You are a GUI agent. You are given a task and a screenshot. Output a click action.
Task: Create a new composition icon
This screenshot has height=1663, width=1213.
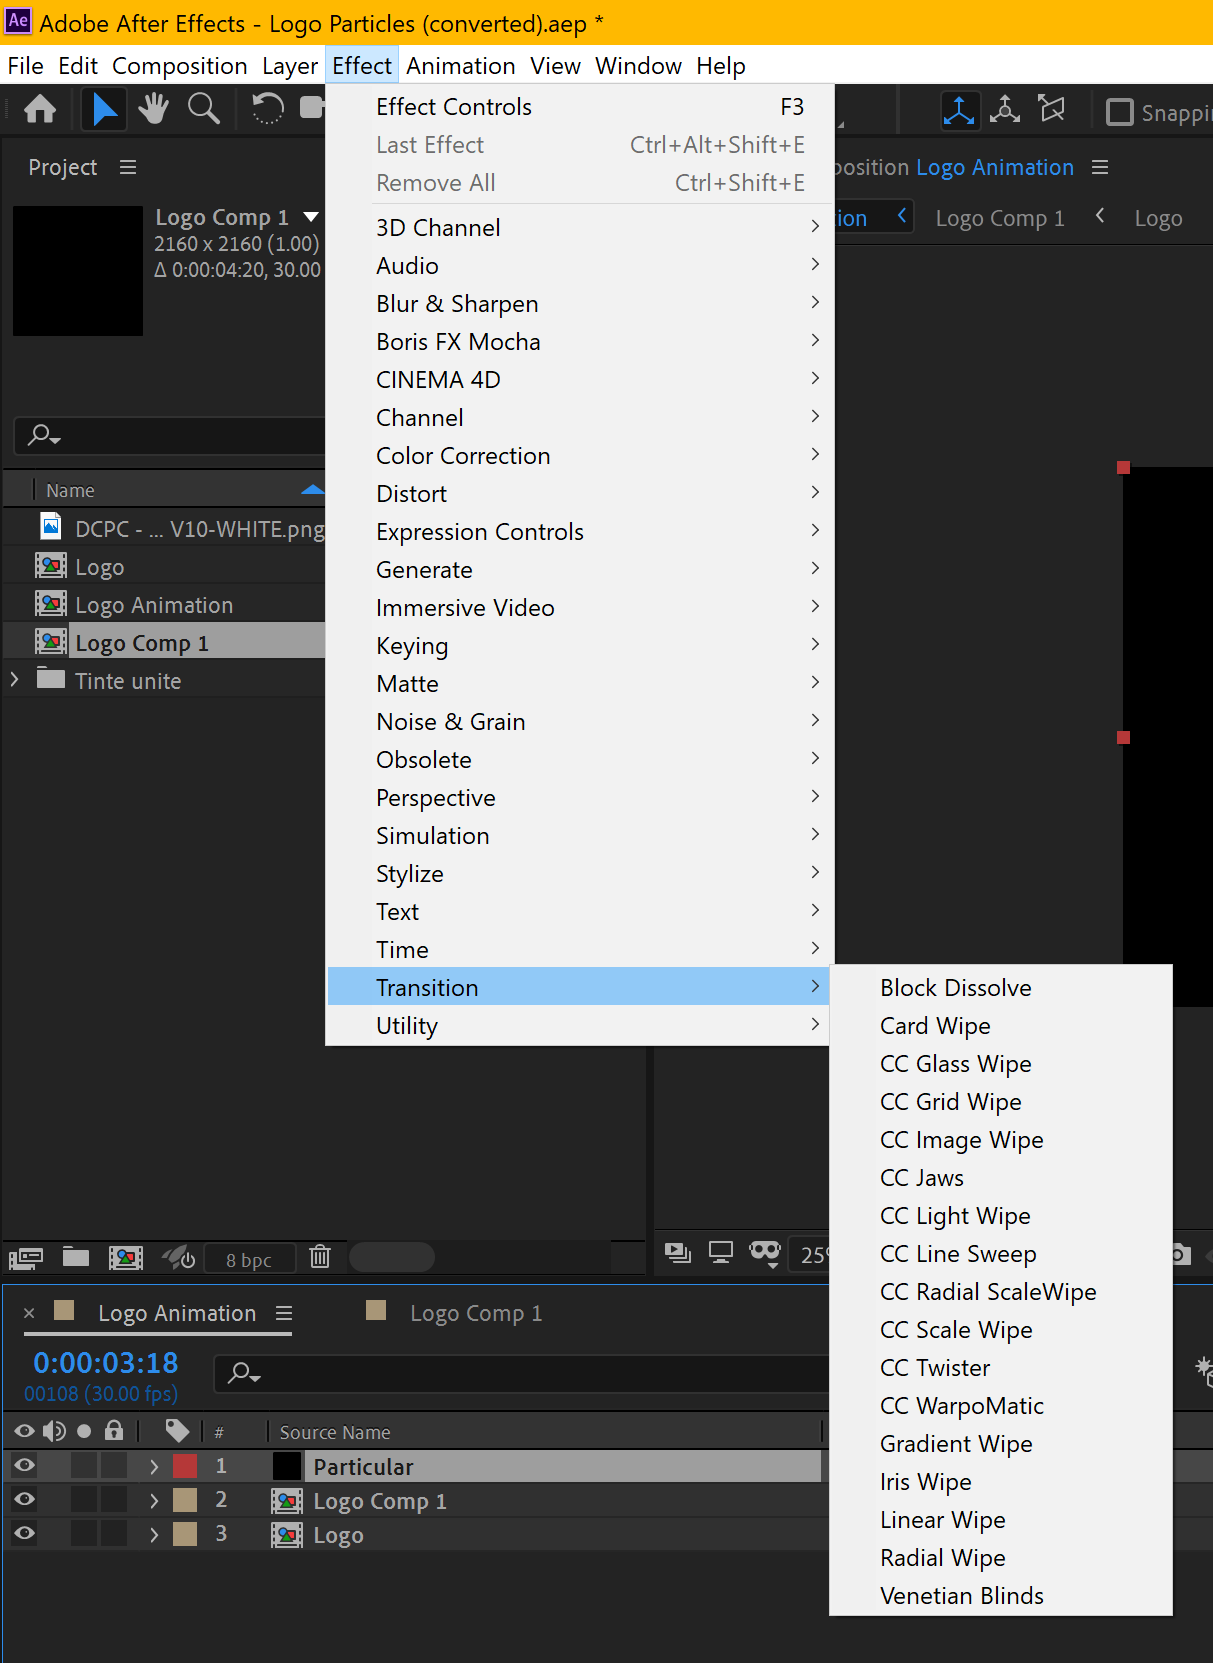point(126,1257)
